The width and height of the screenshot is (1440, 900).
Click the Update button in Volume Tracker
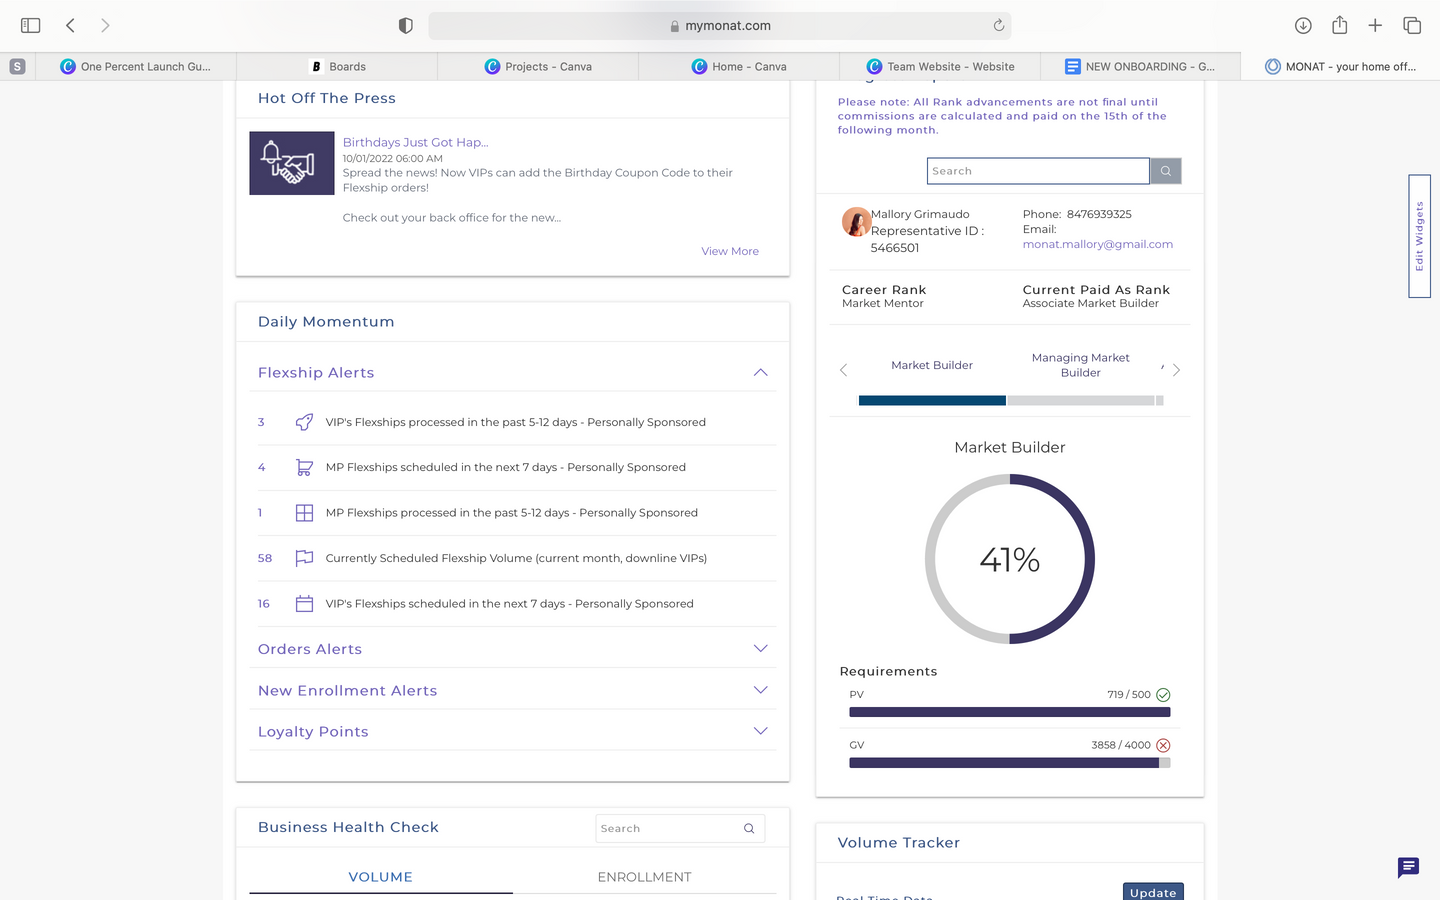click(x=1153, y=892)
